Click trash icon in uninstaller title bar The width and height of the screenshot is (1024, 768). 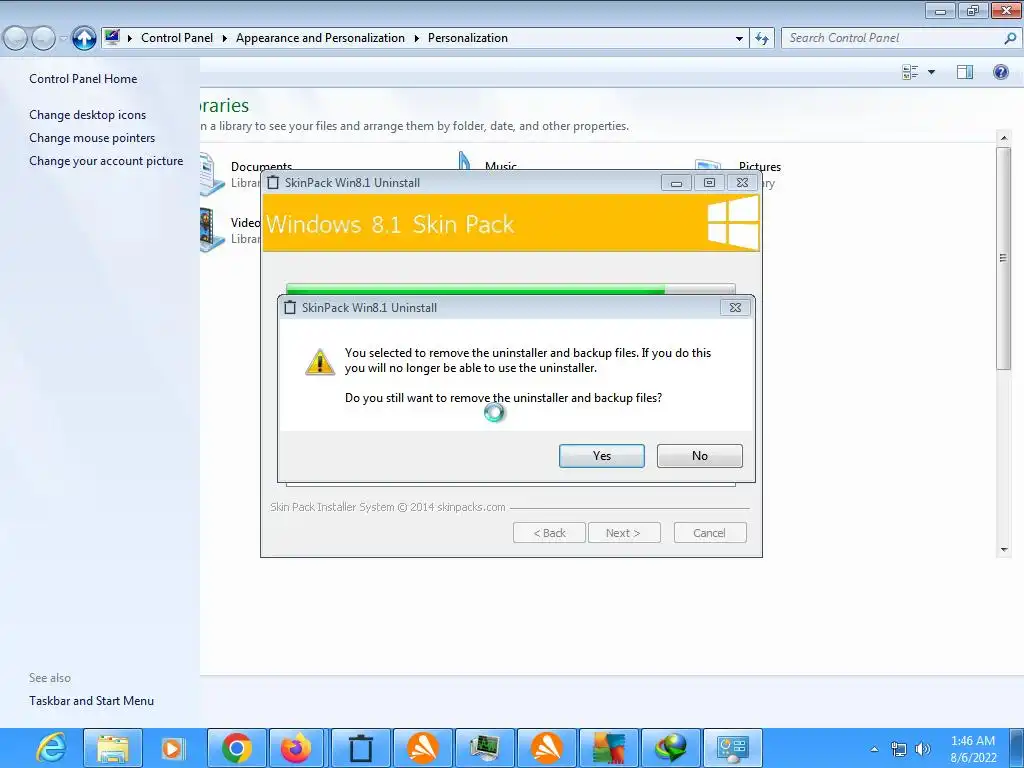point(273,183)
